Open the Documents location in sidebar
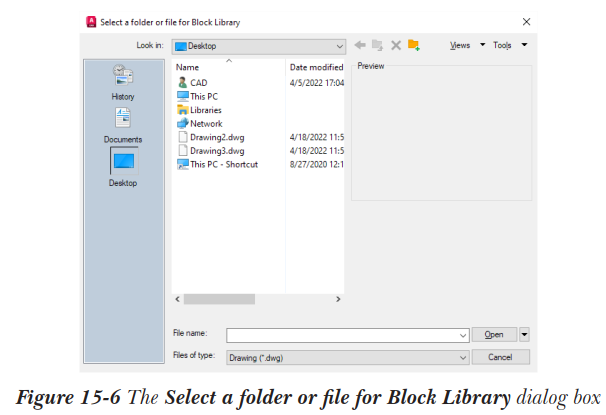Screen dimensions: 606x415 pos(123,126)
